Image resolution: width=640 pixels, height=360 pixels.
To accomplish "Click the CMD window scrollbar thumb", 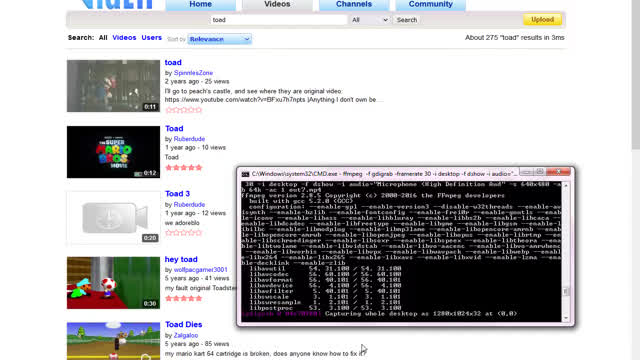I will click(x=566, y=291).
